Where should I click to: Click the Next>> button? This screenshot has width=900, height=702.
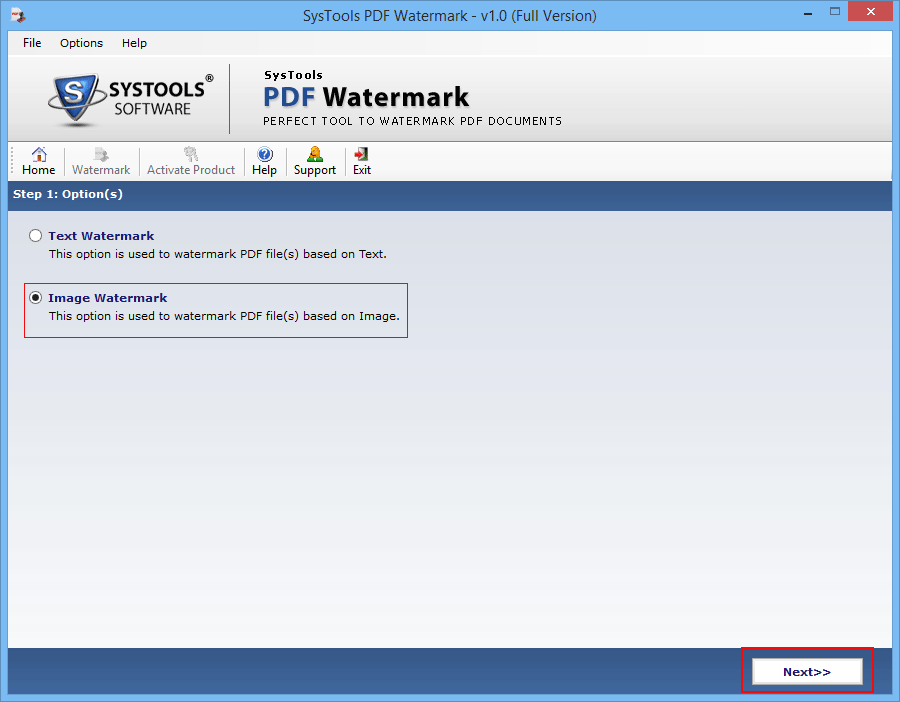tap(807, 672)
